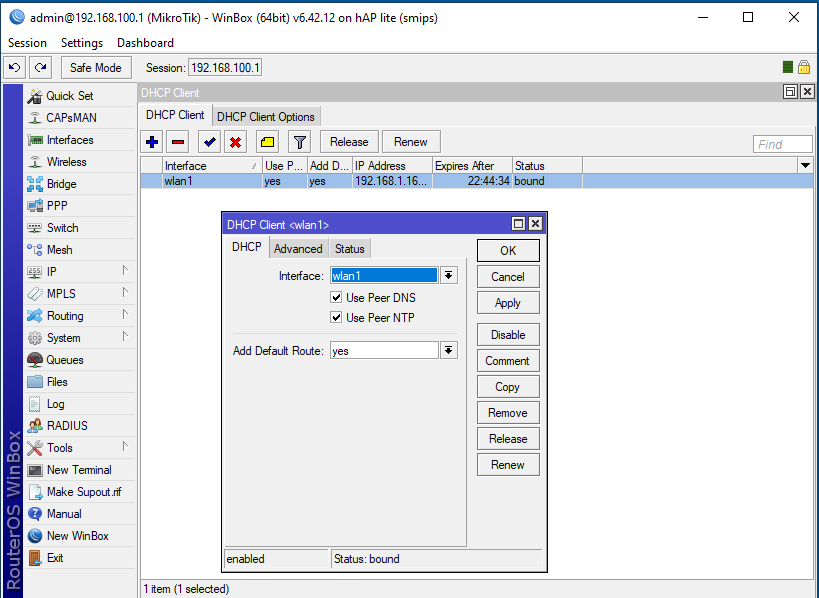Open the RADIUS settings
Image resolution: width=819 pixels, height=598 pixels.
(x=80, y=426)
